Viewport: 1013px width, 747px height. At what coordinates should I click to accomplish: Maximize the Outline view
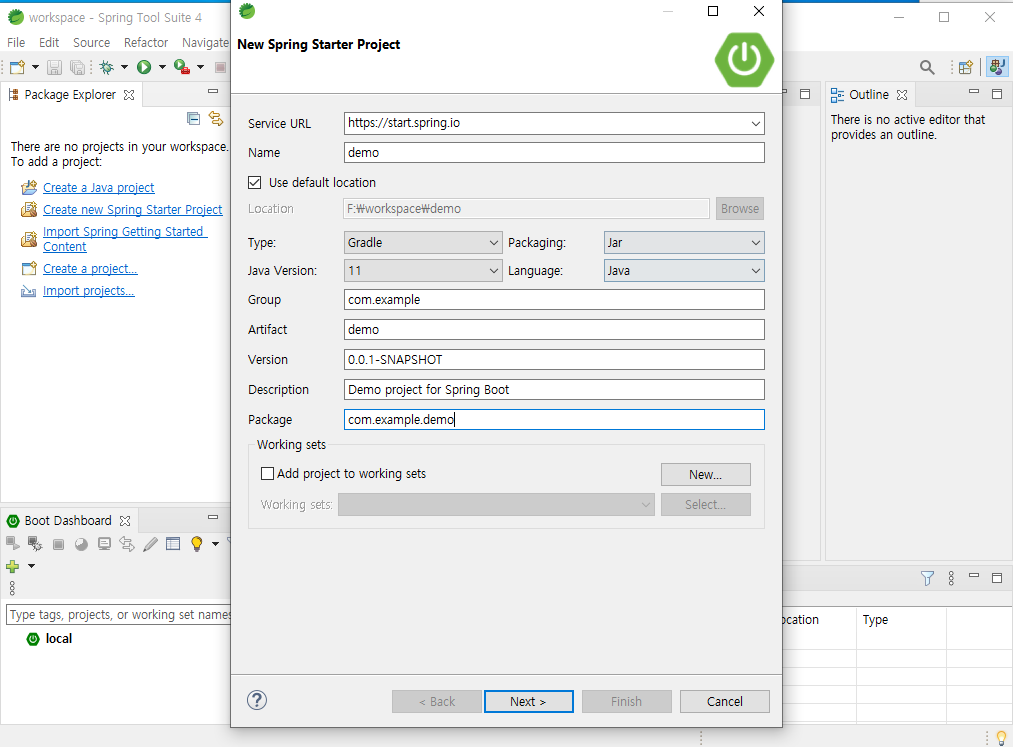[x=997, y=94]
